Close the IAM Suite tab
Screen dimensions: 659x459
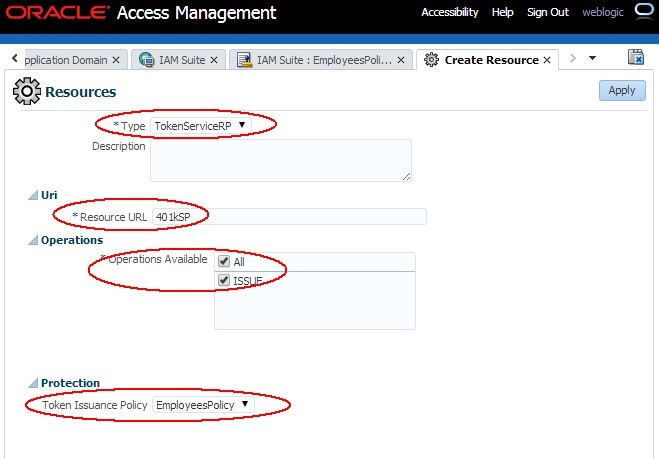pyautogui.click(x=214, y=60)
